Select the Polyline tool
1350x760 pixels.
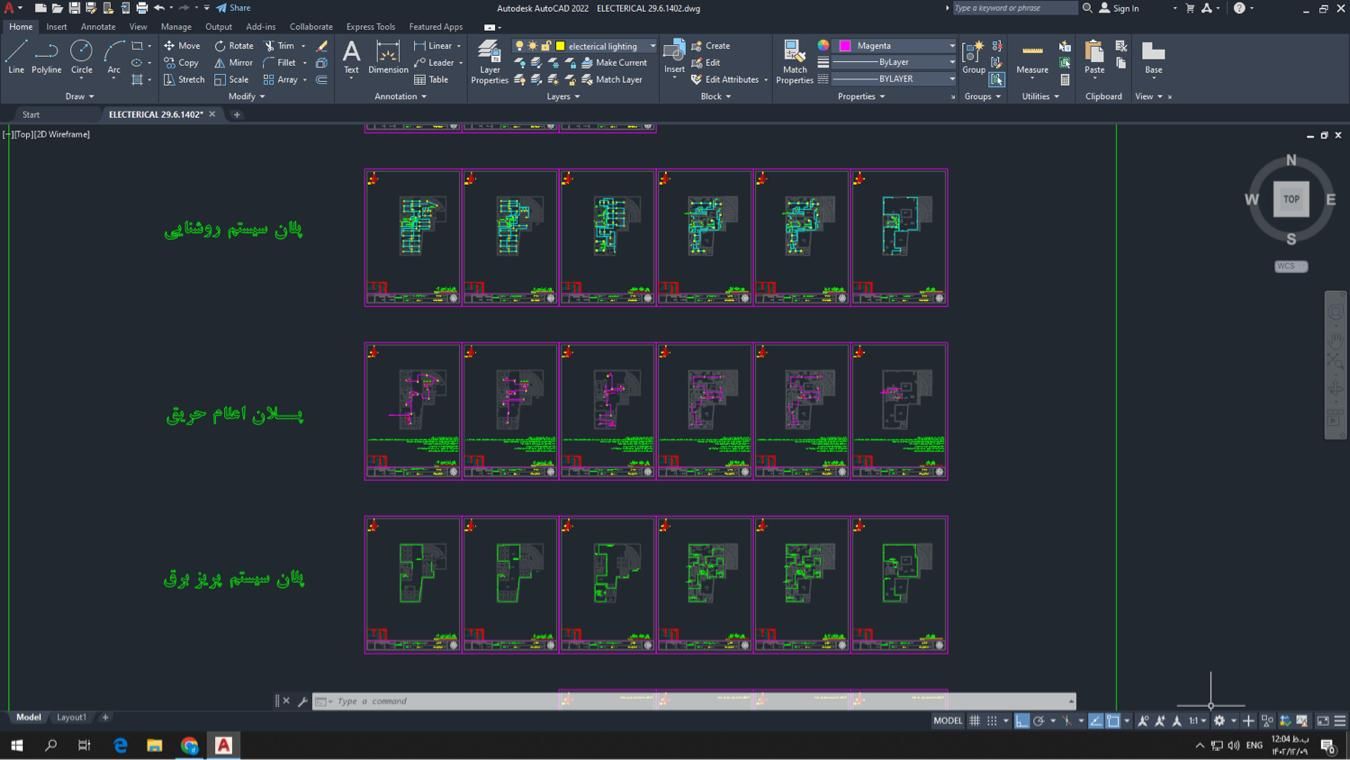46,57
